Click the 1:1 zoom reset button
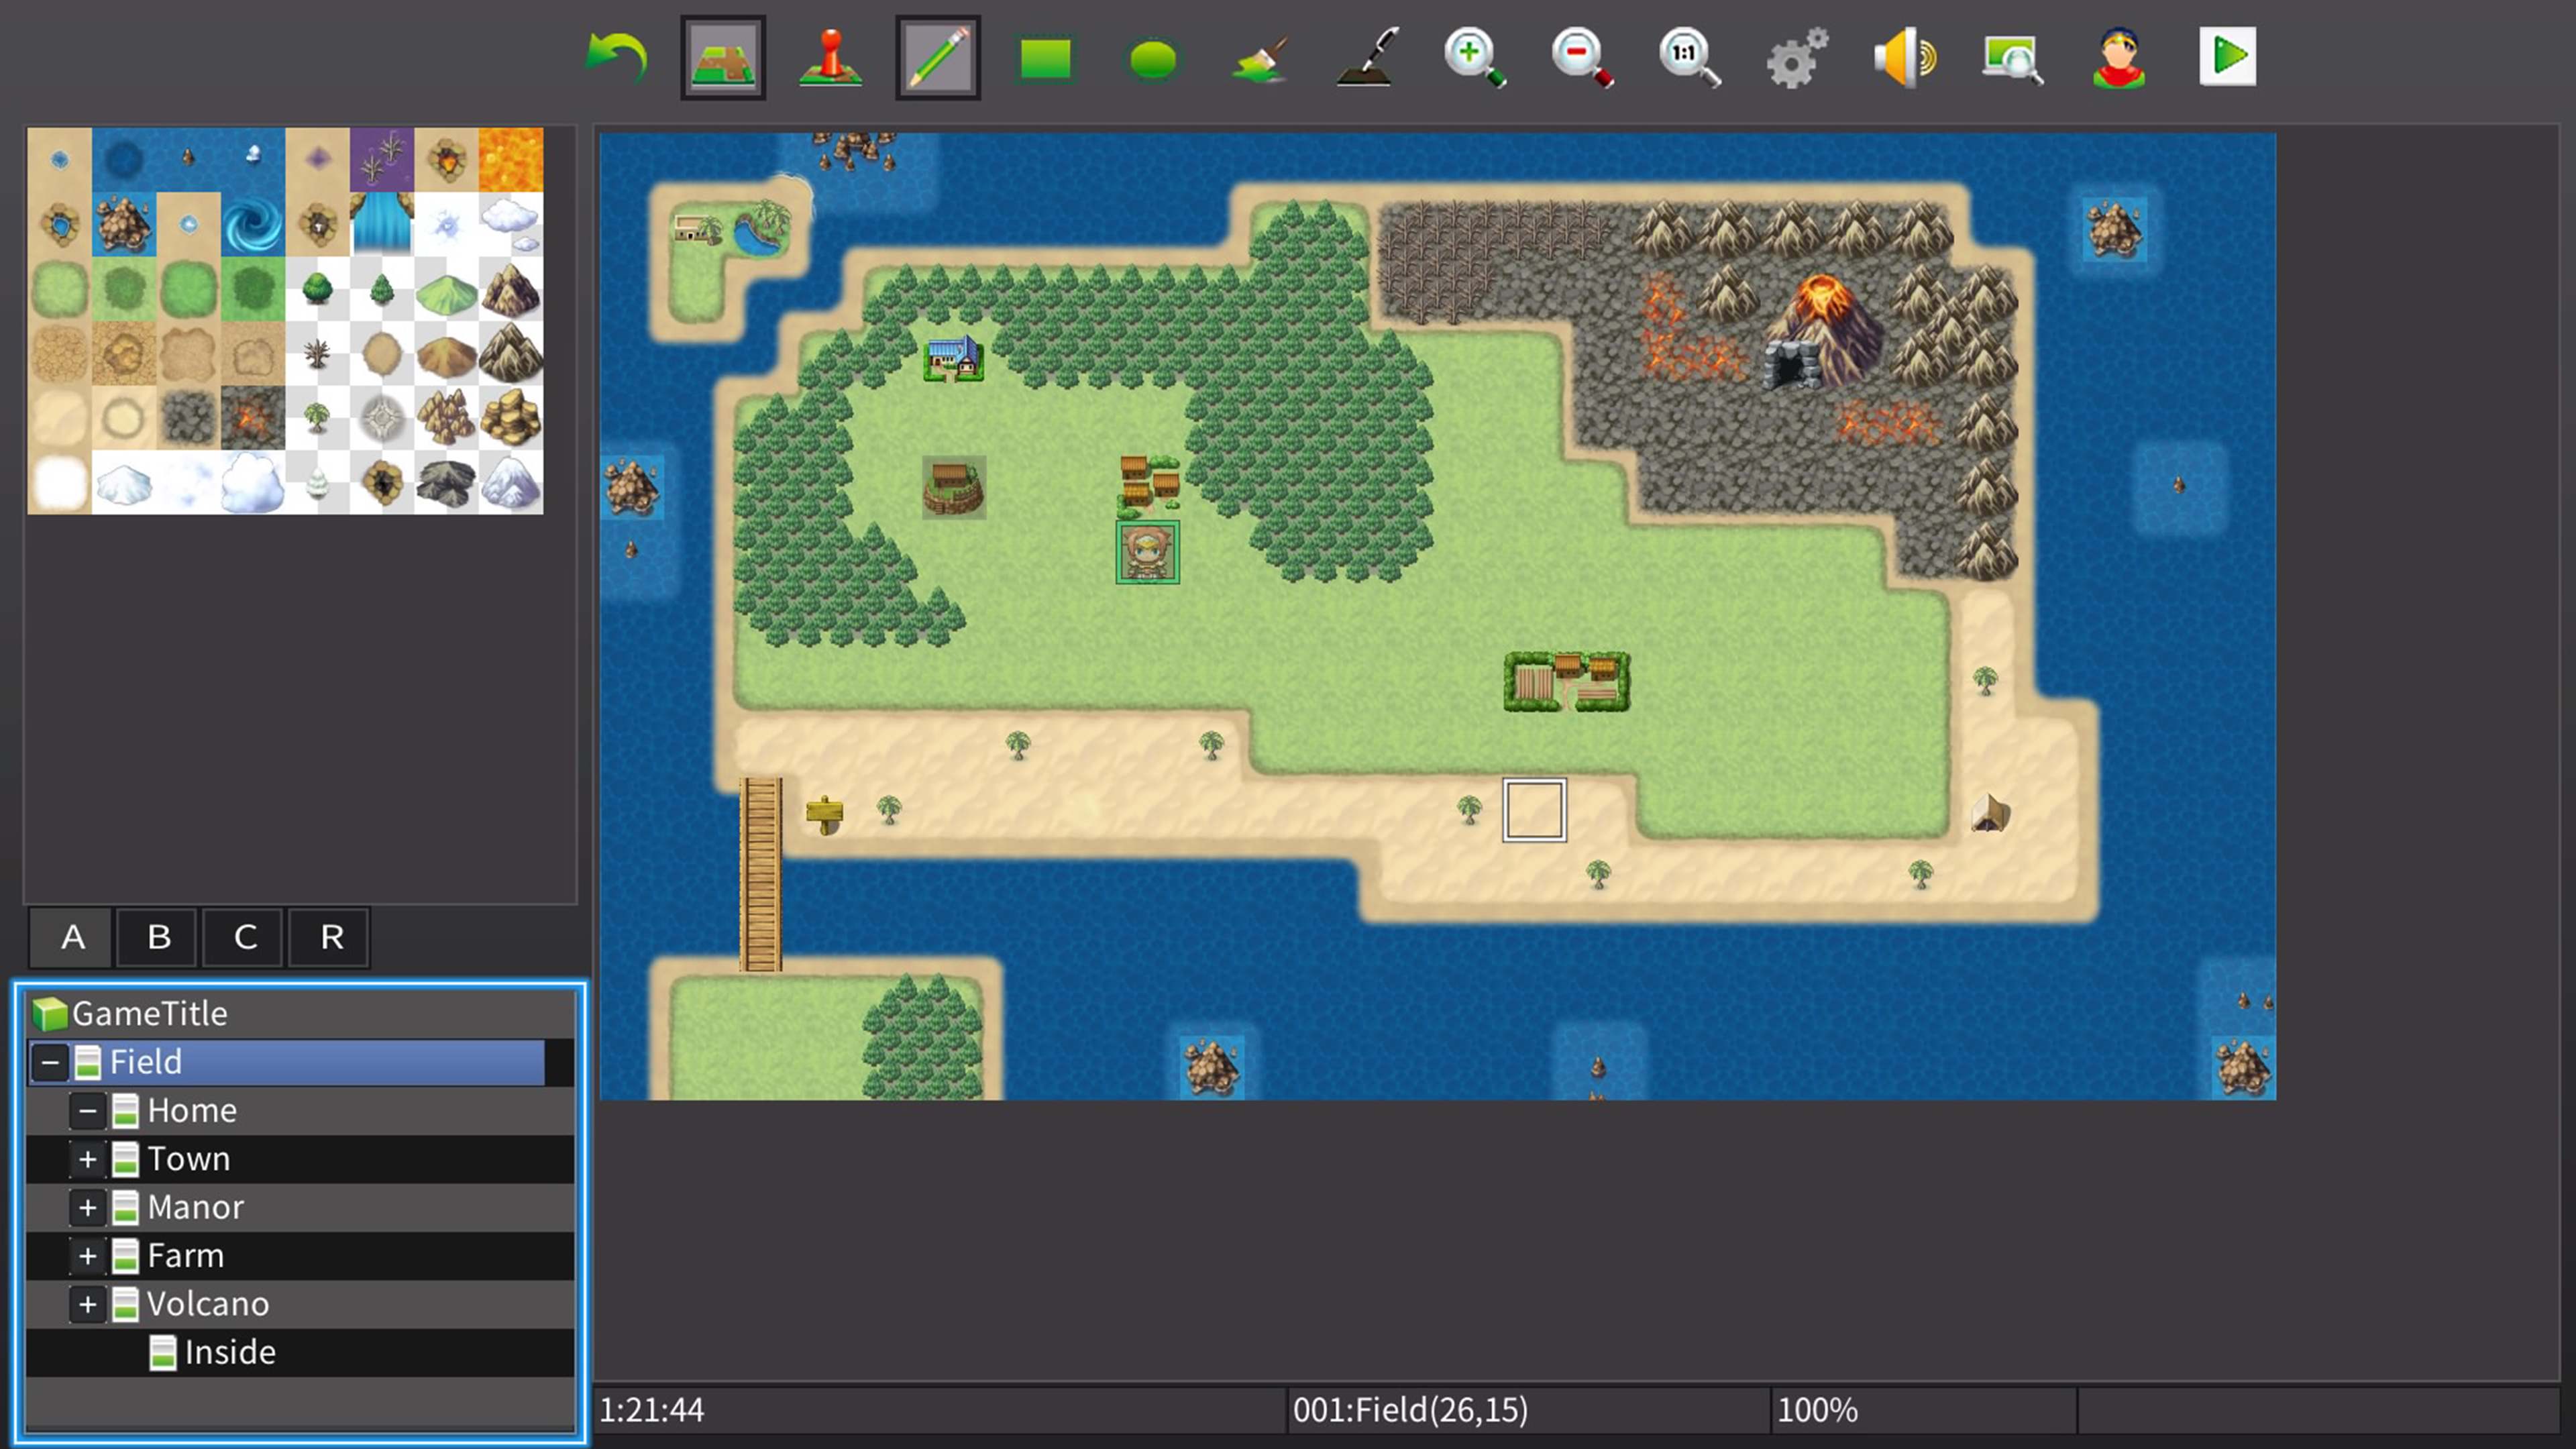This screenshot has height=1449, width=2576. [1686, 56]
